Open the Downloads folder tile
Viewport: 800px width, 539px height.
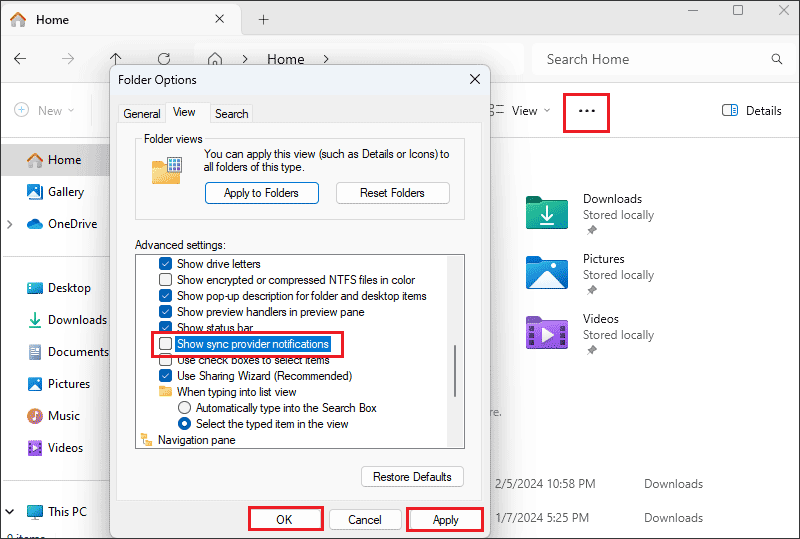[590, 213]
